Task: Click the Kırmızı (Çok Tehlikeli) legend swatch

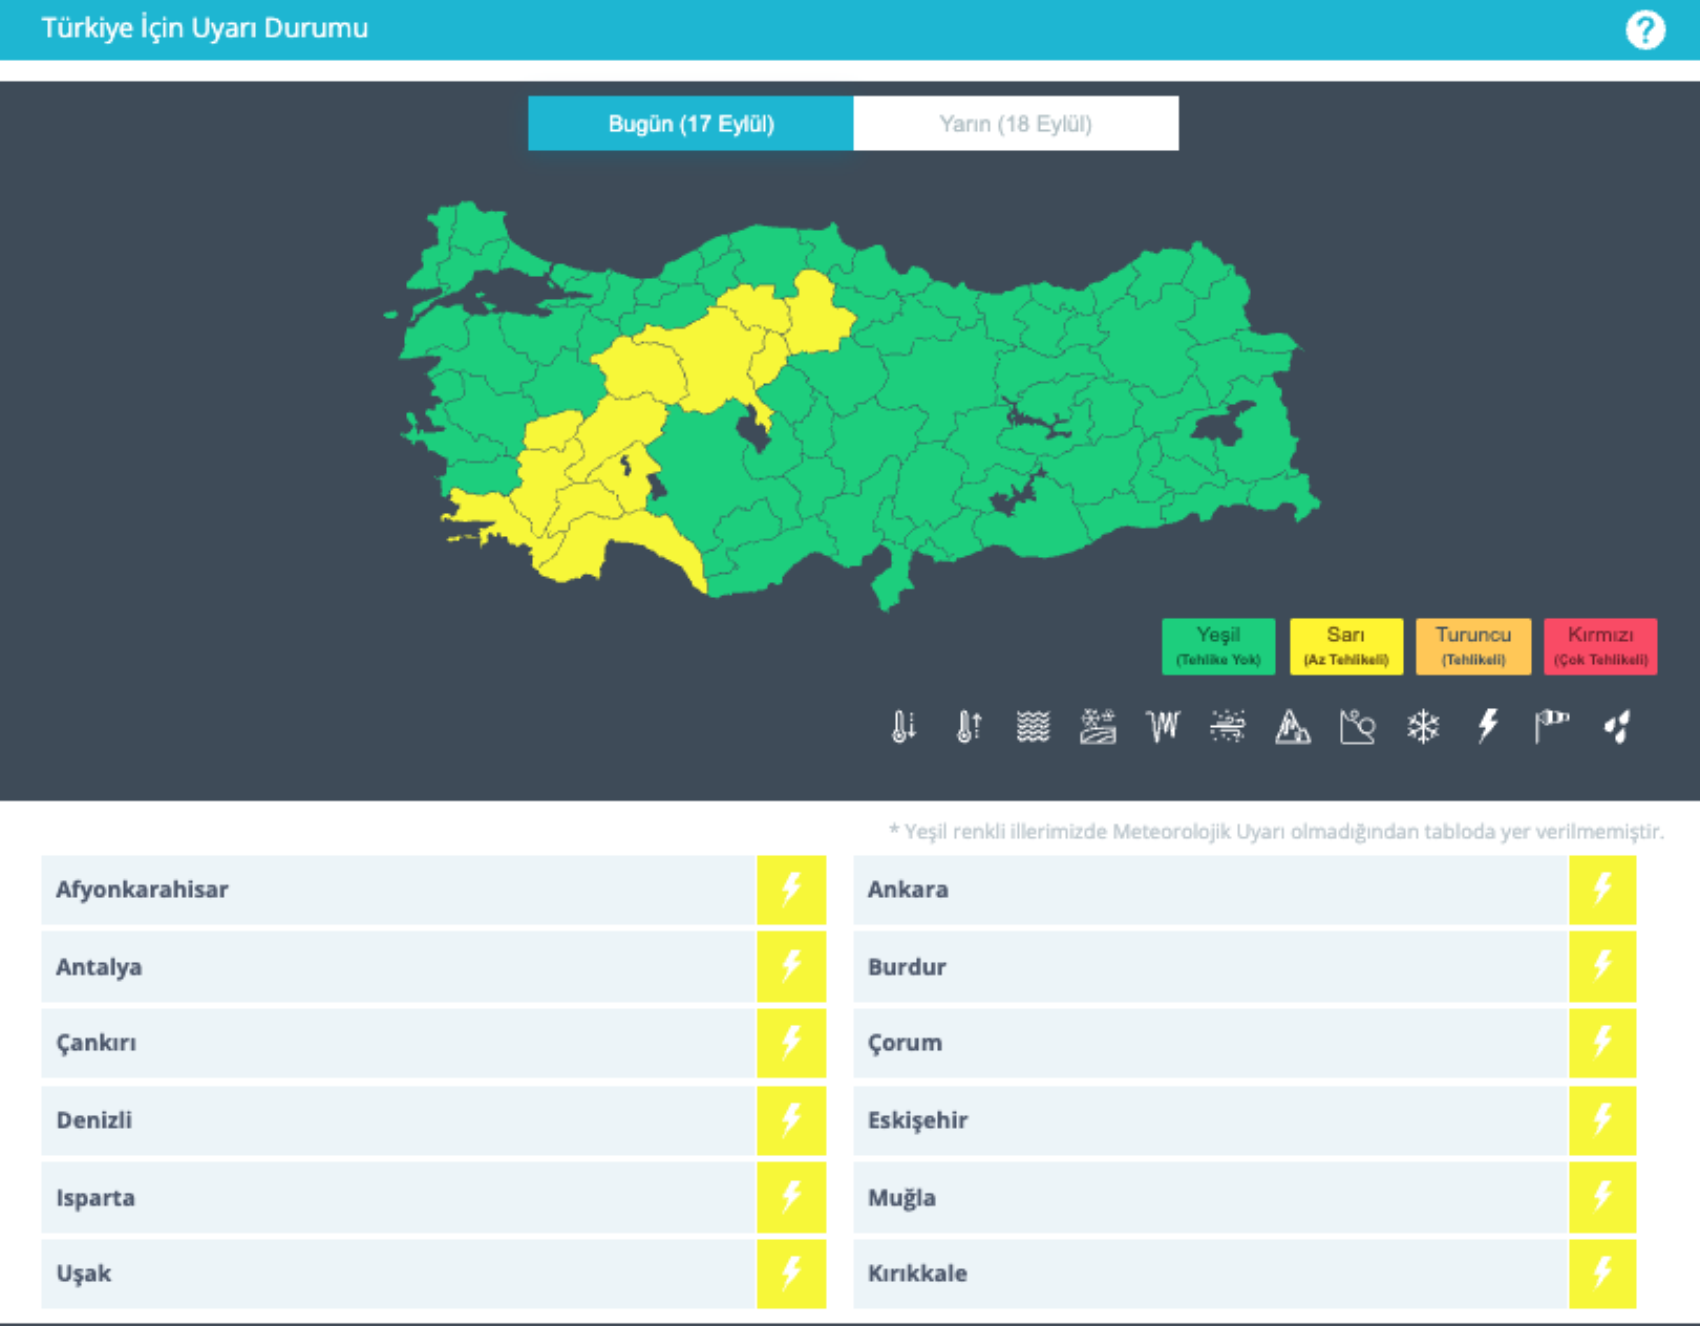Action: [1600, 646]
